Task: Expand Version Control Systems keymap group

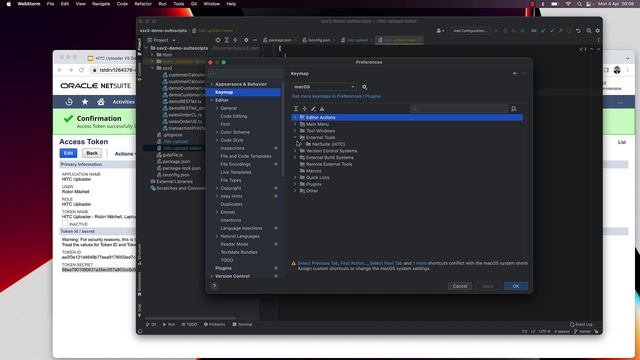Action: pos(295,151)
